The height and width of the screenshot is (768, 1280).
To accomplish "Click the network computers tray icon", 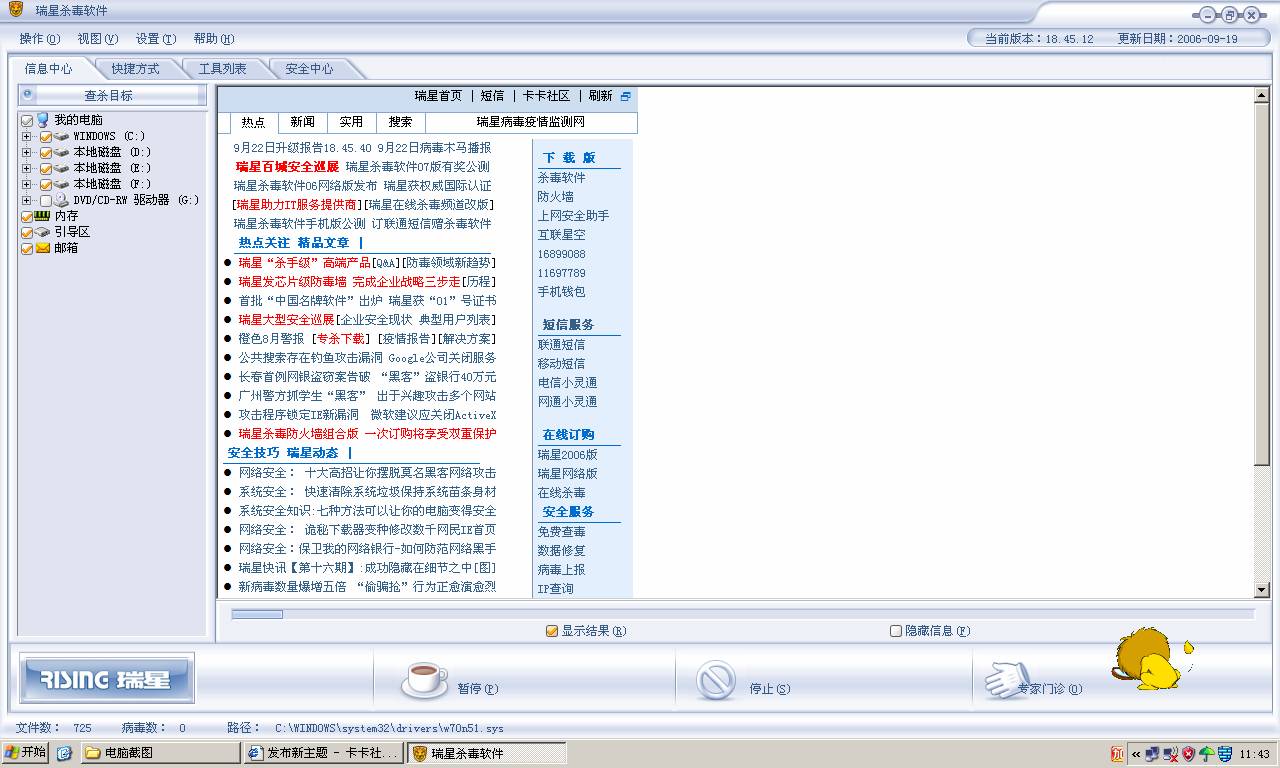I will pos(1152,754).
